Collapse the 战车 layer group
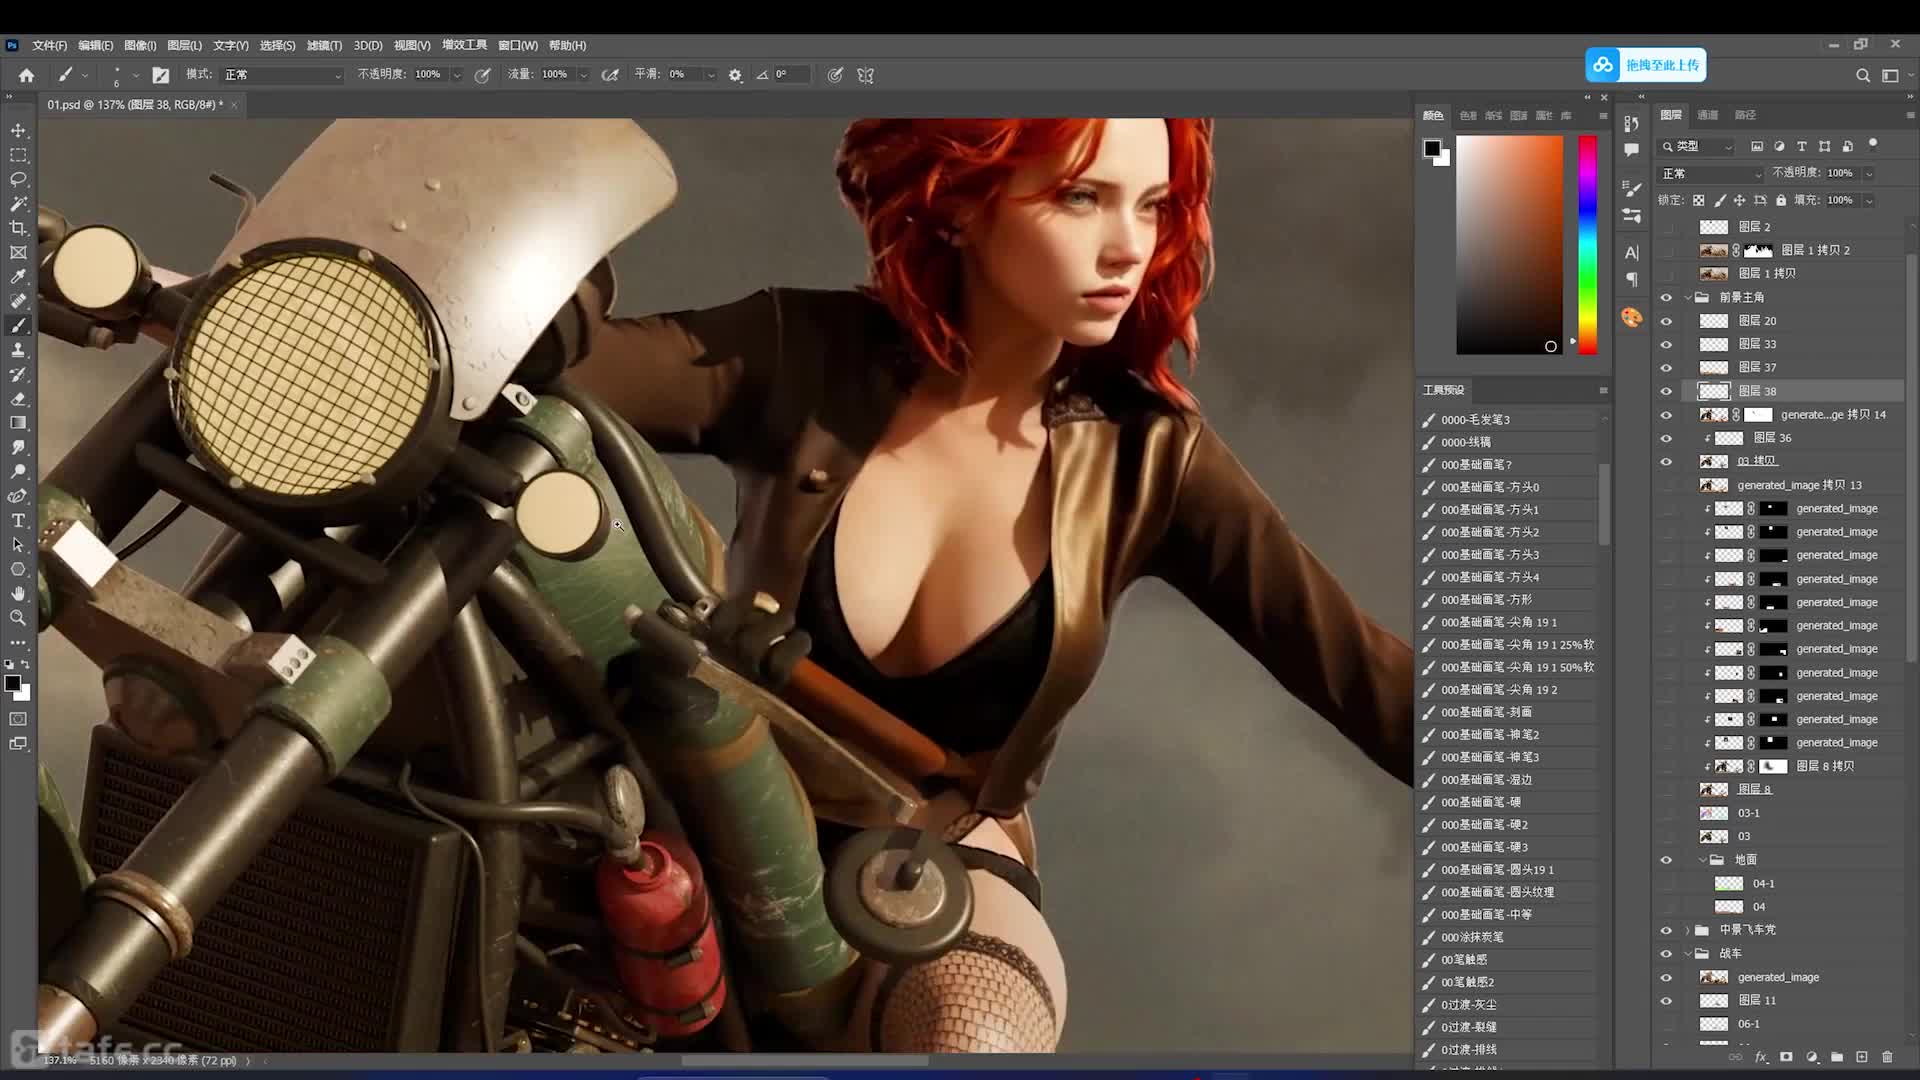The image size is (1920, 1080). [1689, 954]
